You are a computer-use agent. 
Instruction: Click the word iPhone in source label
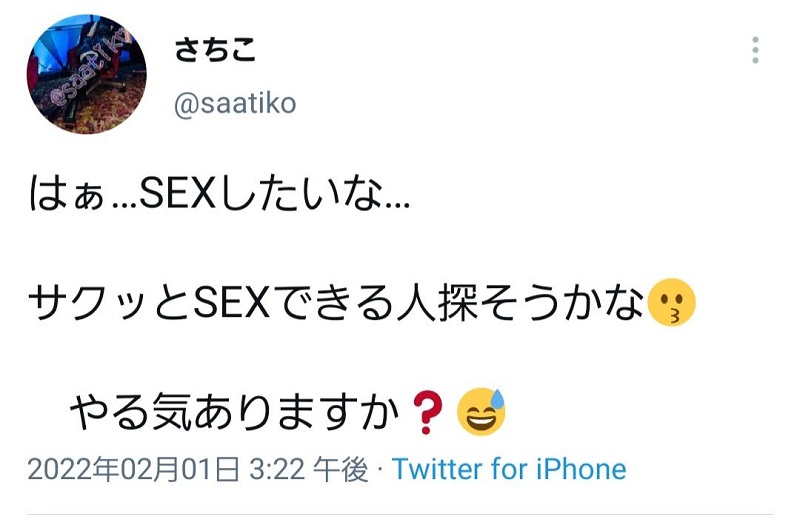tap(581, 469)
